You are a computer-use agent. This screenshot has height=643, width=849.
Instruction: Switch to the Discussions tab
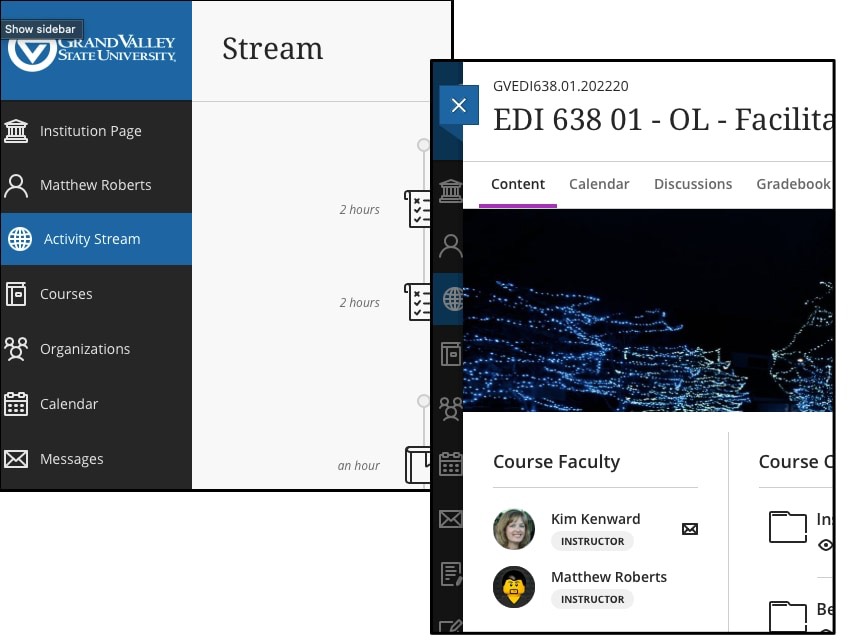(692, 184)
